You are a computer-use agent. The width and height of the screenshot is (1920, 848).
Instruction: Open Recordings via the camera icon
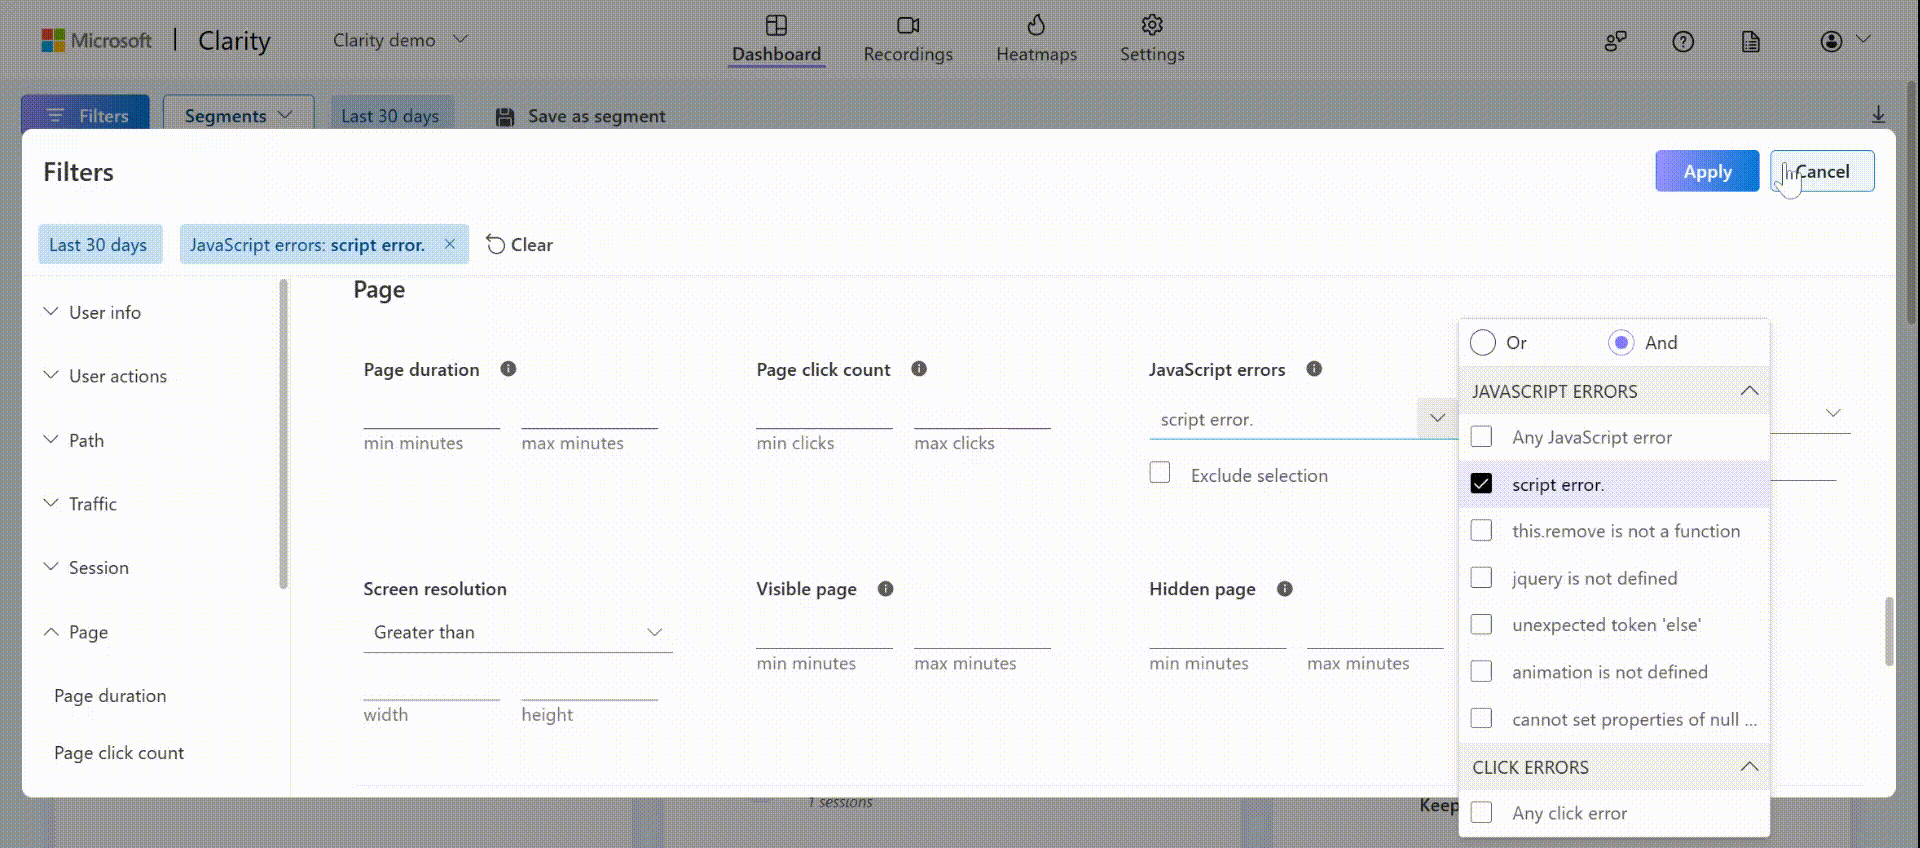point(907,25)
